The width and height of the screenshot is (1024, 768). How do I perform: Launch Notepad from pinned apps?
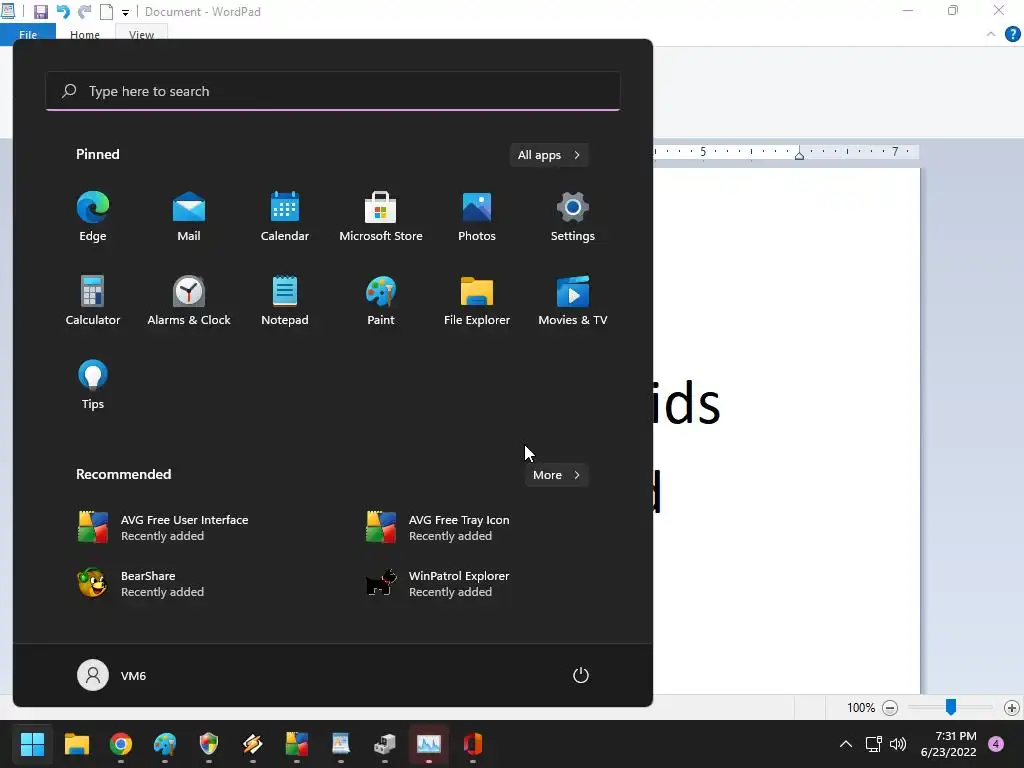[x=285, y=300]
